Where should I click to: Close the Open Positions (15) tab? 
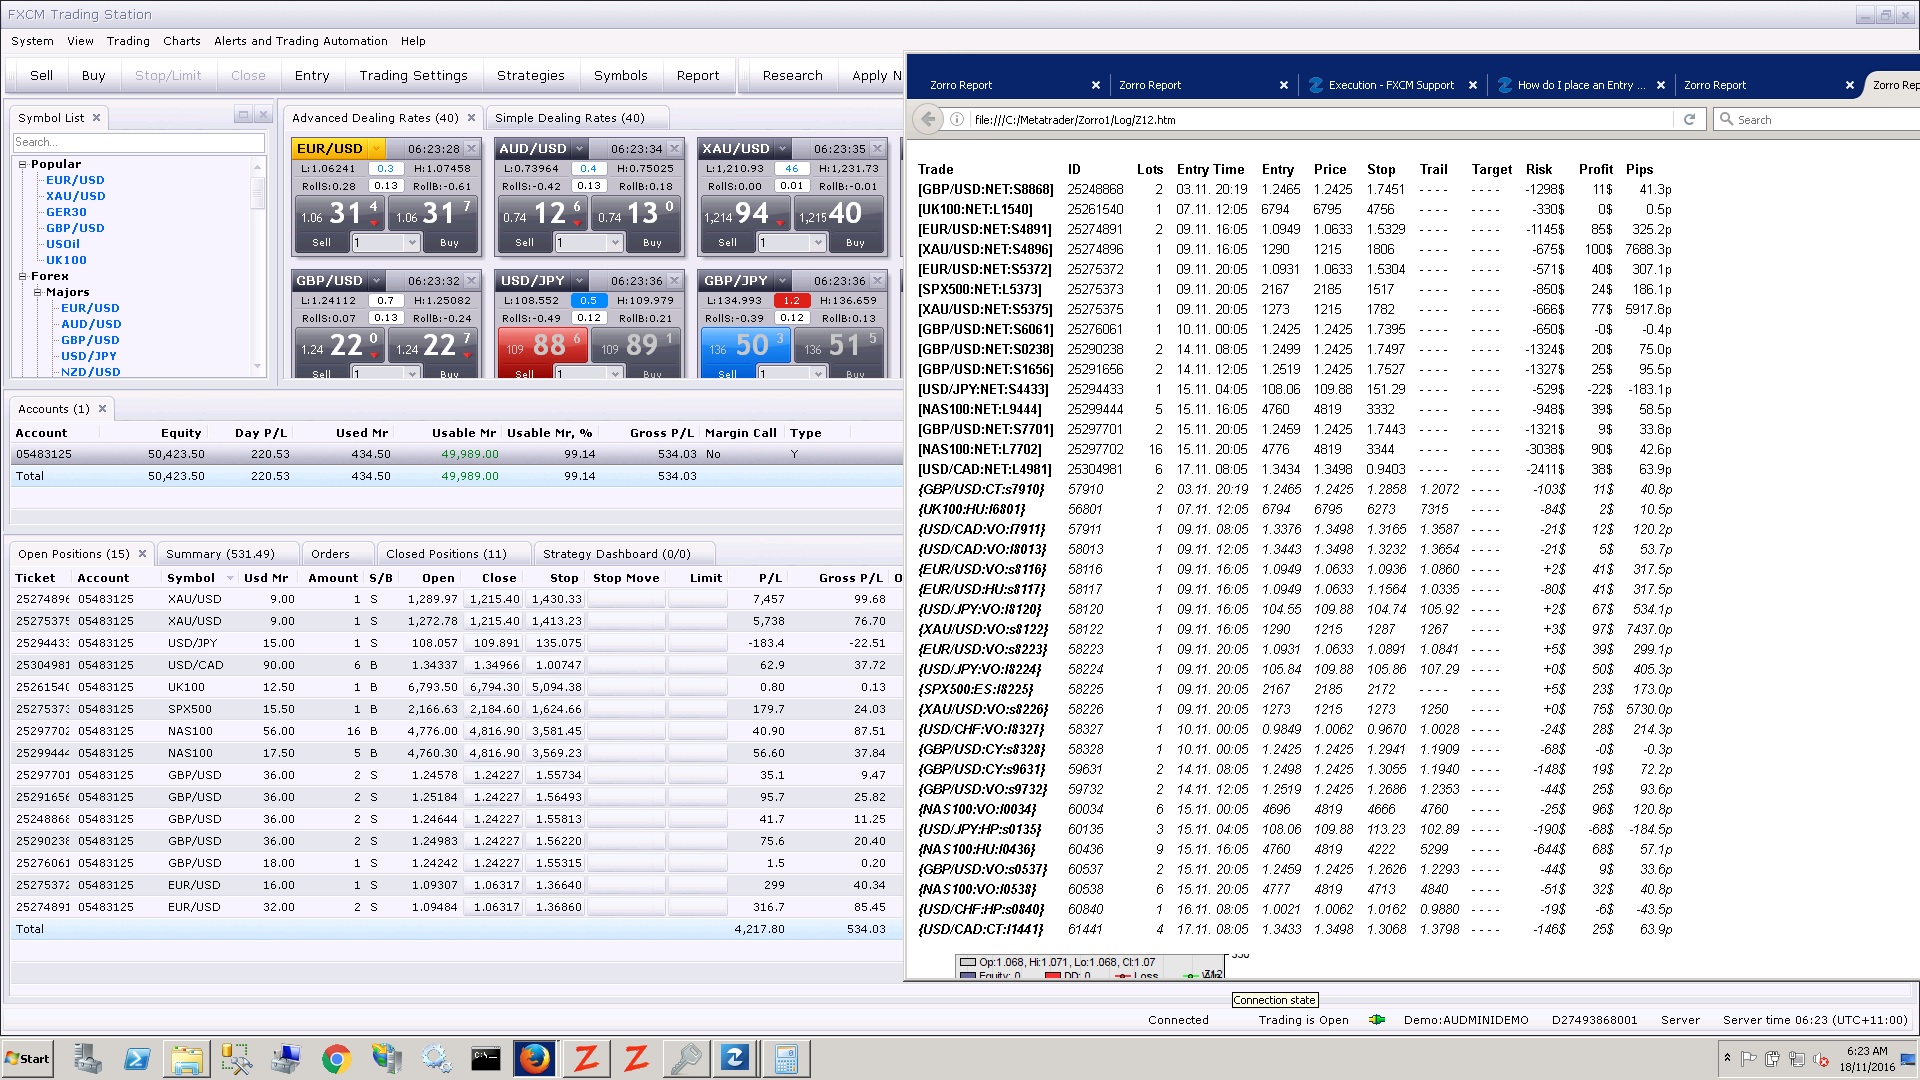pos(142,553)
